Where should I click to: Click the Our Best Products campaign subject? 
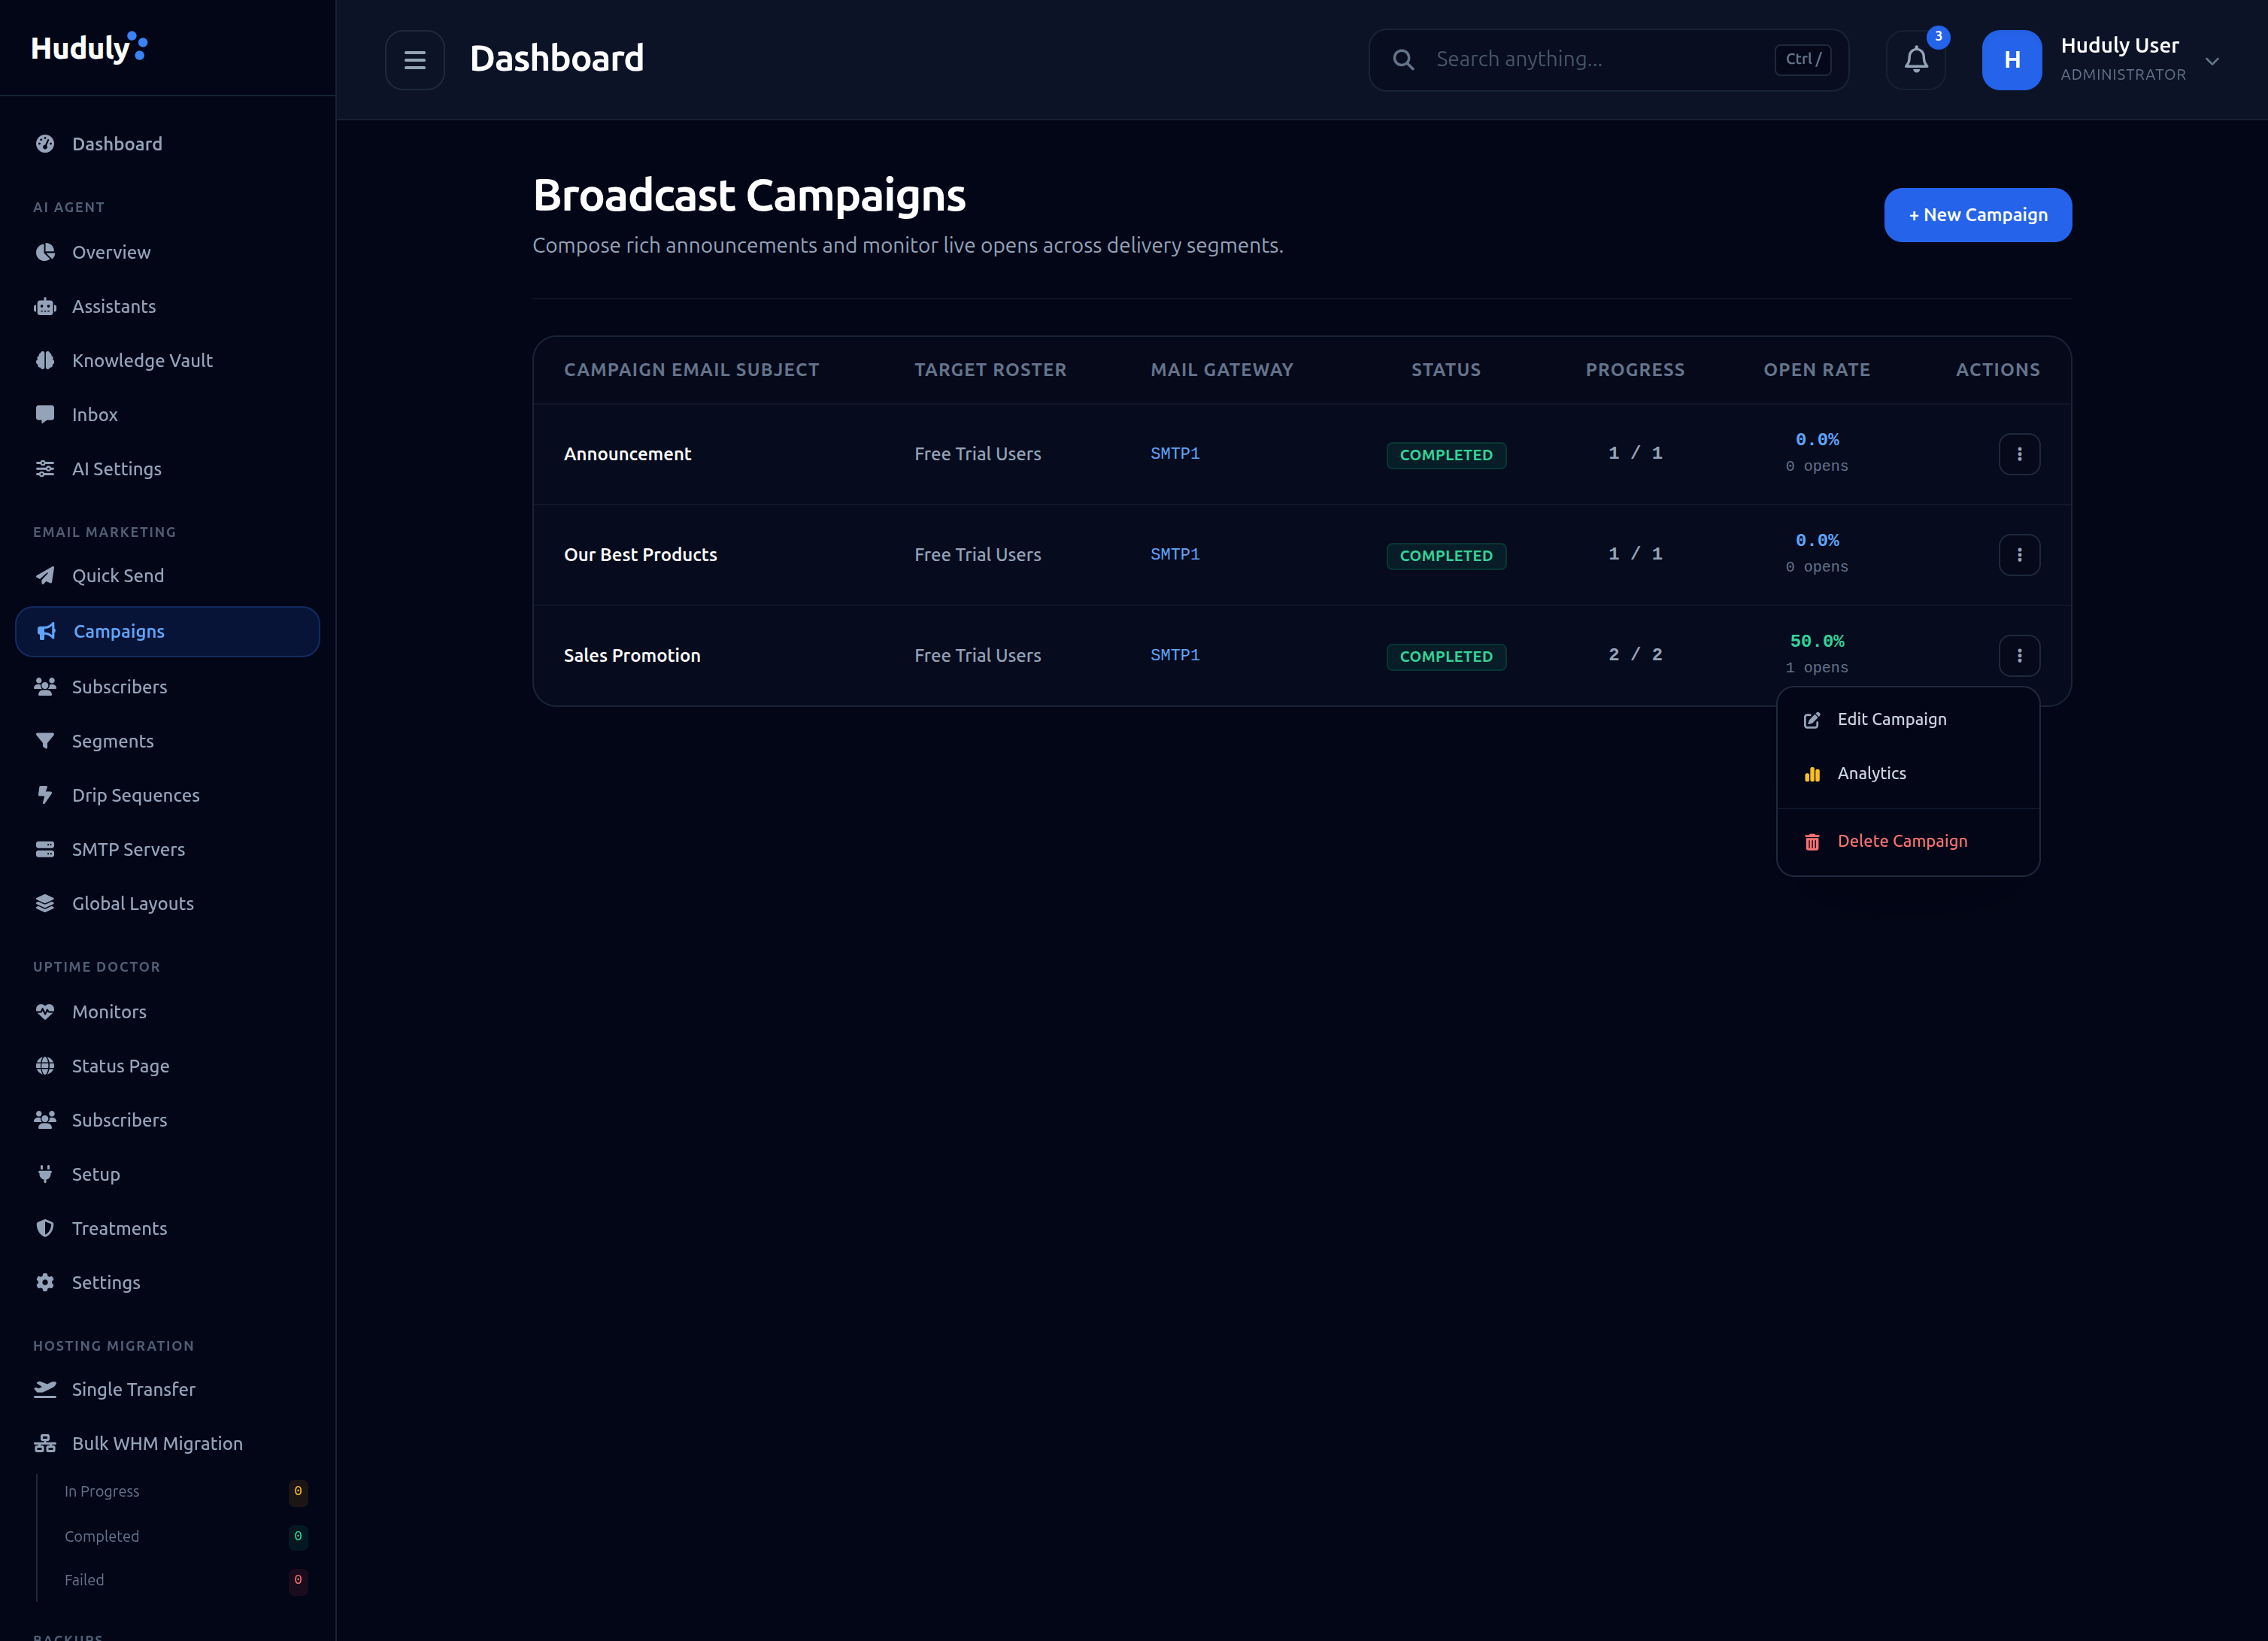[640, 555]
